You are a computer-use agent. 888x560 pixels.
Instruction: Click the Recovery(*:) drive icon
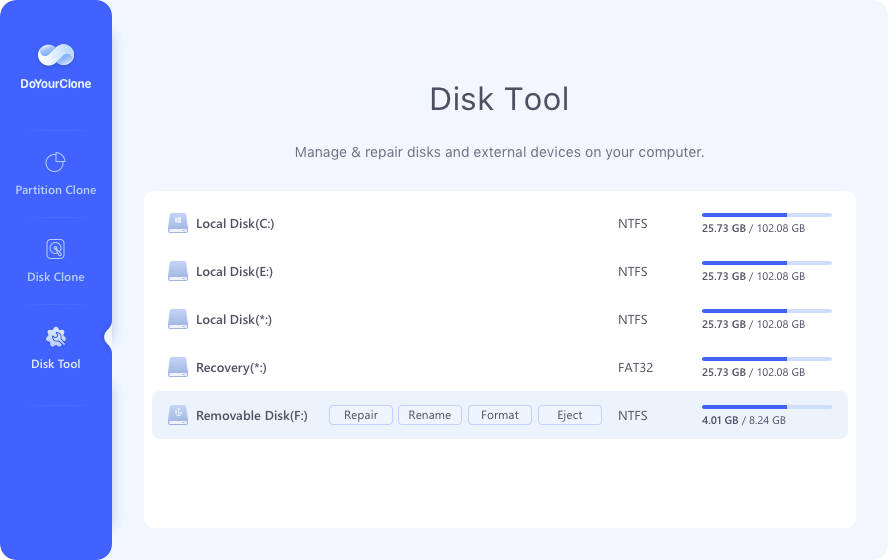point(178,367)
